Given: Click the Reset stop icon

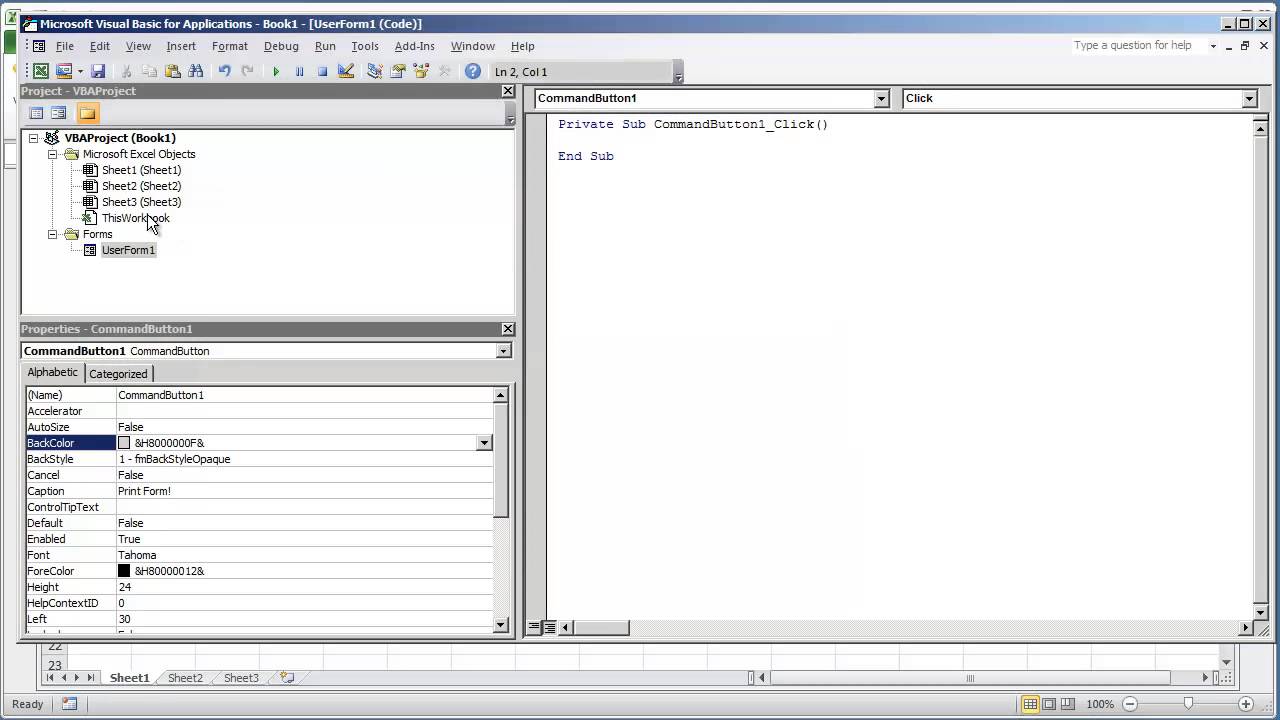Looking at the screenshot, I should (322, 71).
